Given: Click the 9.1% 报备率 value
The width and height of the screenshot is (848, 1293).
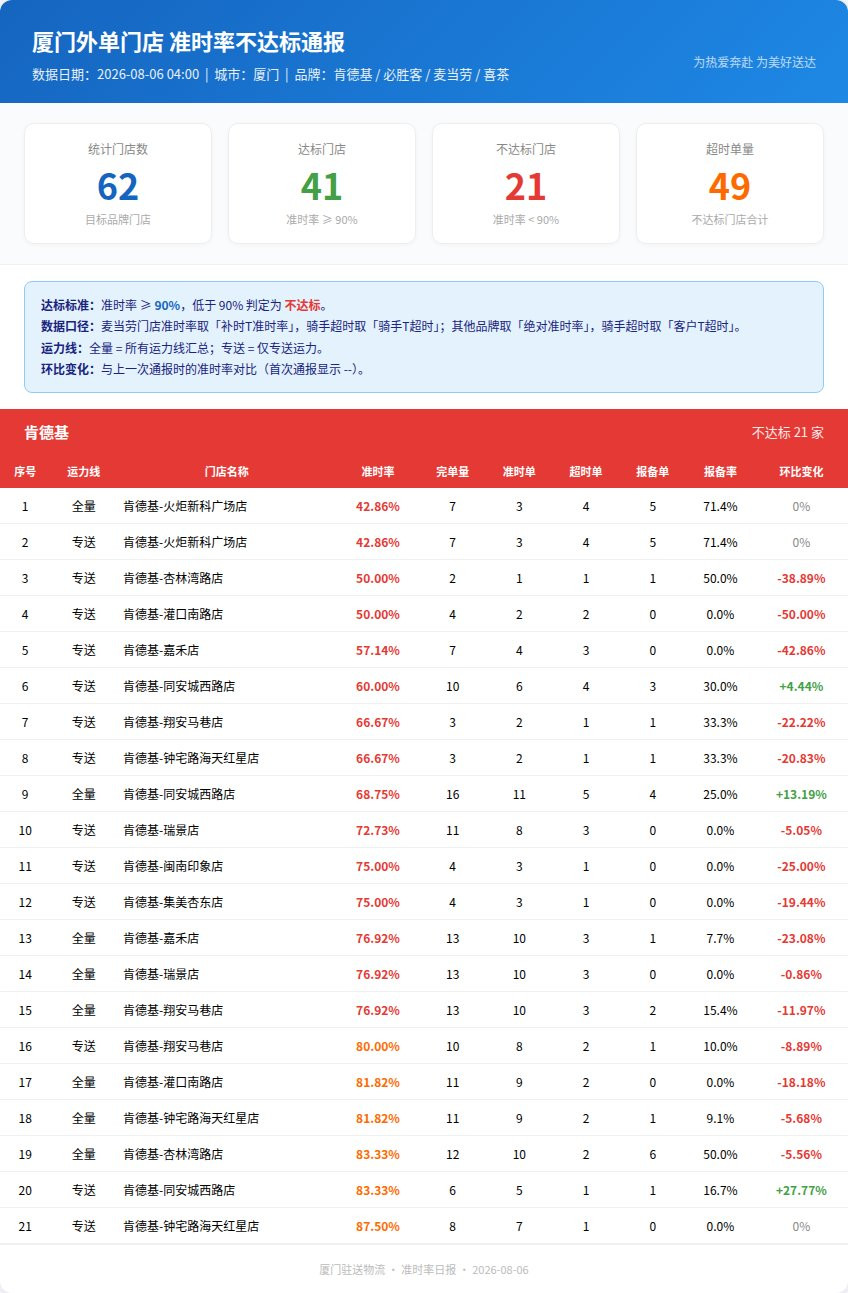Looking at the screenshot, I should click(720, 1119).
